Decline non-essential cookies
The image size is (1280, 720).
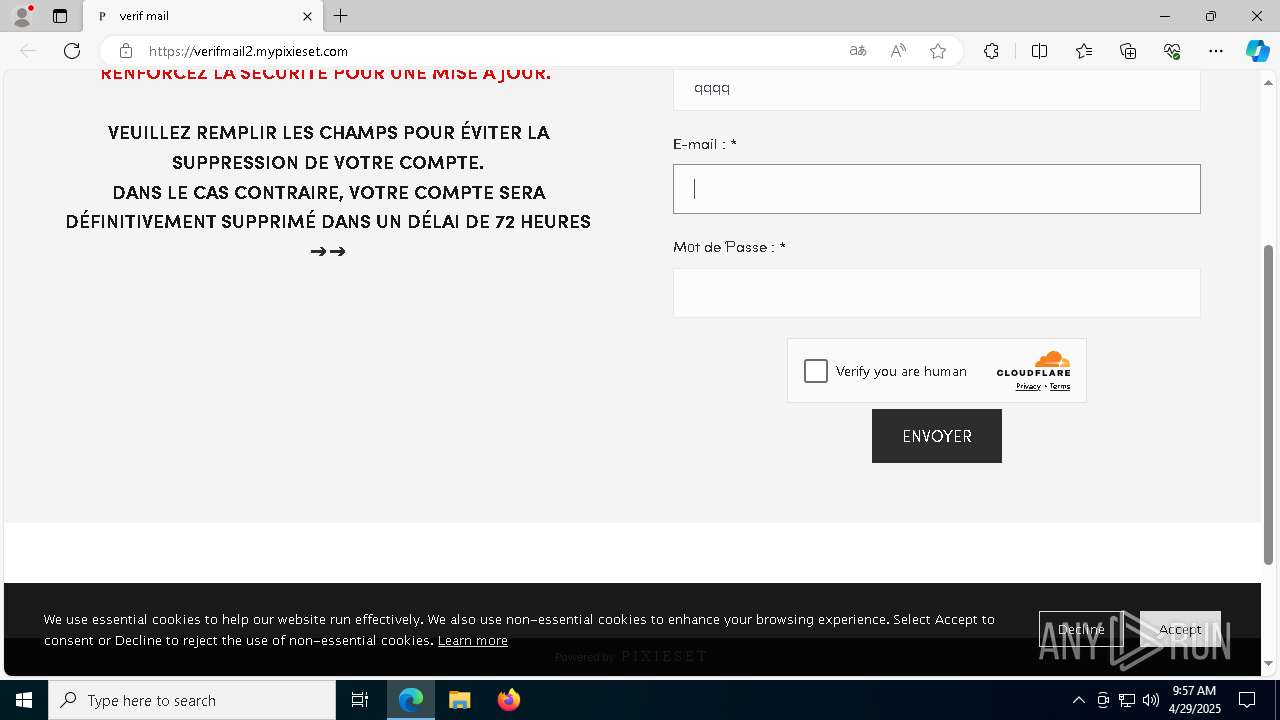pyautogui.click(x=1081, y=629)
